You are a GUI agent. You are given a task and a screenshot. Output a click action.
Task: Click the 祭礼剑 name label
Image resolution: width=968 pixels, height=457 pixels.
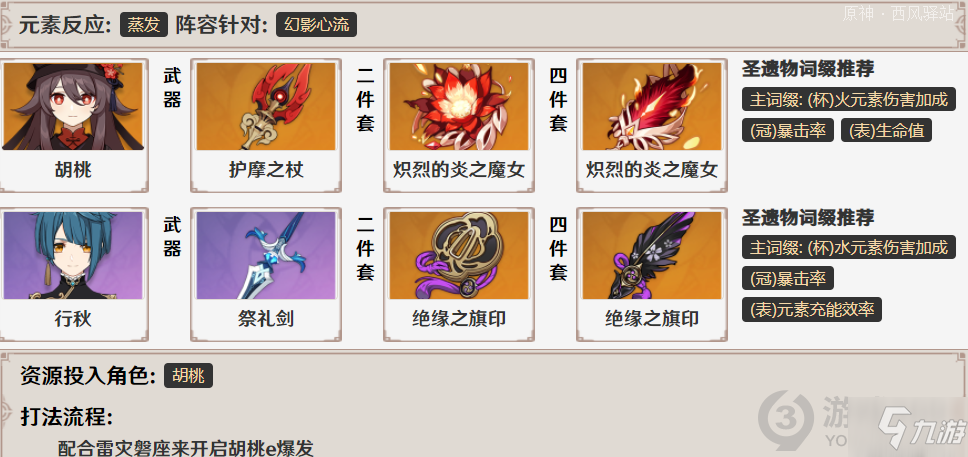click(266, 319)
